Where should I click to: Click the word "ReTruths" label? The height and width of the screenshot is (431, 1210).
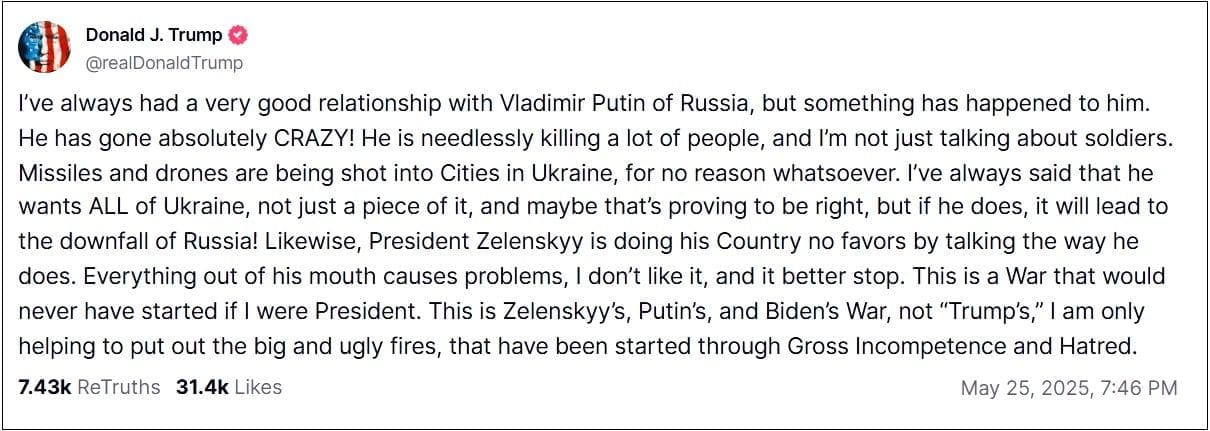coord(118,387)
